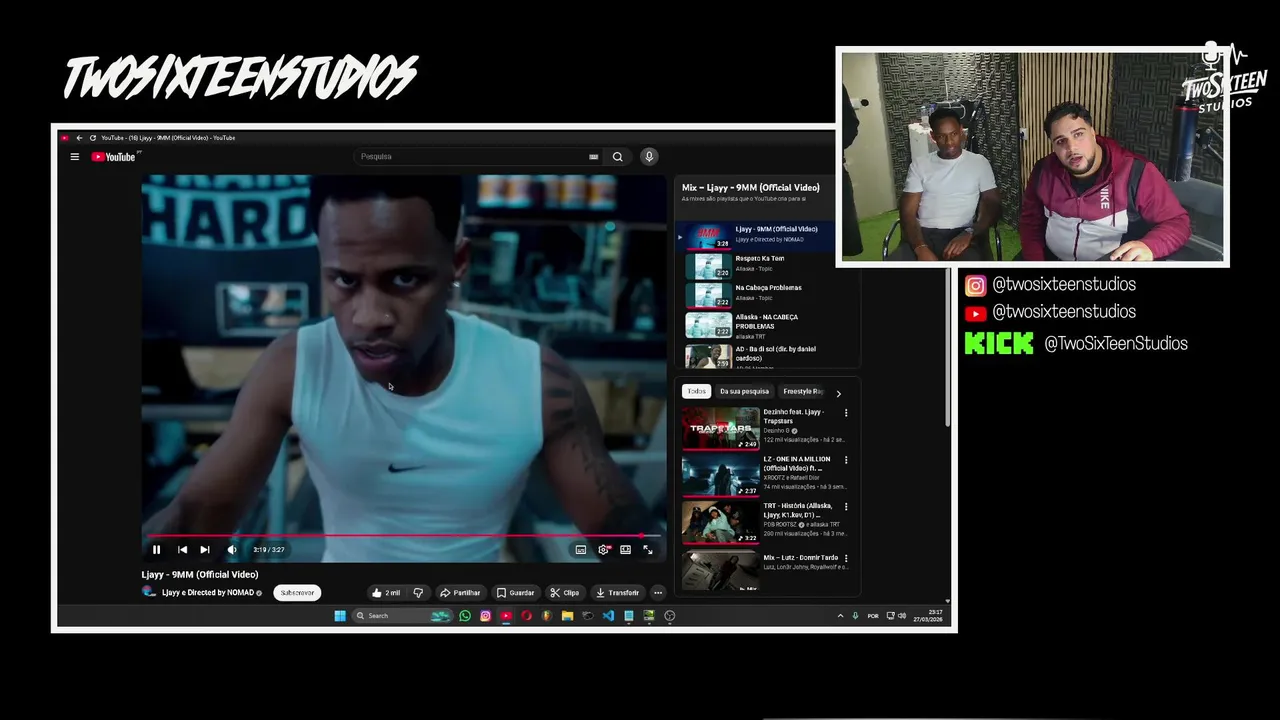Start voice search with the microphone button
1280x720 pixels.
649,157
